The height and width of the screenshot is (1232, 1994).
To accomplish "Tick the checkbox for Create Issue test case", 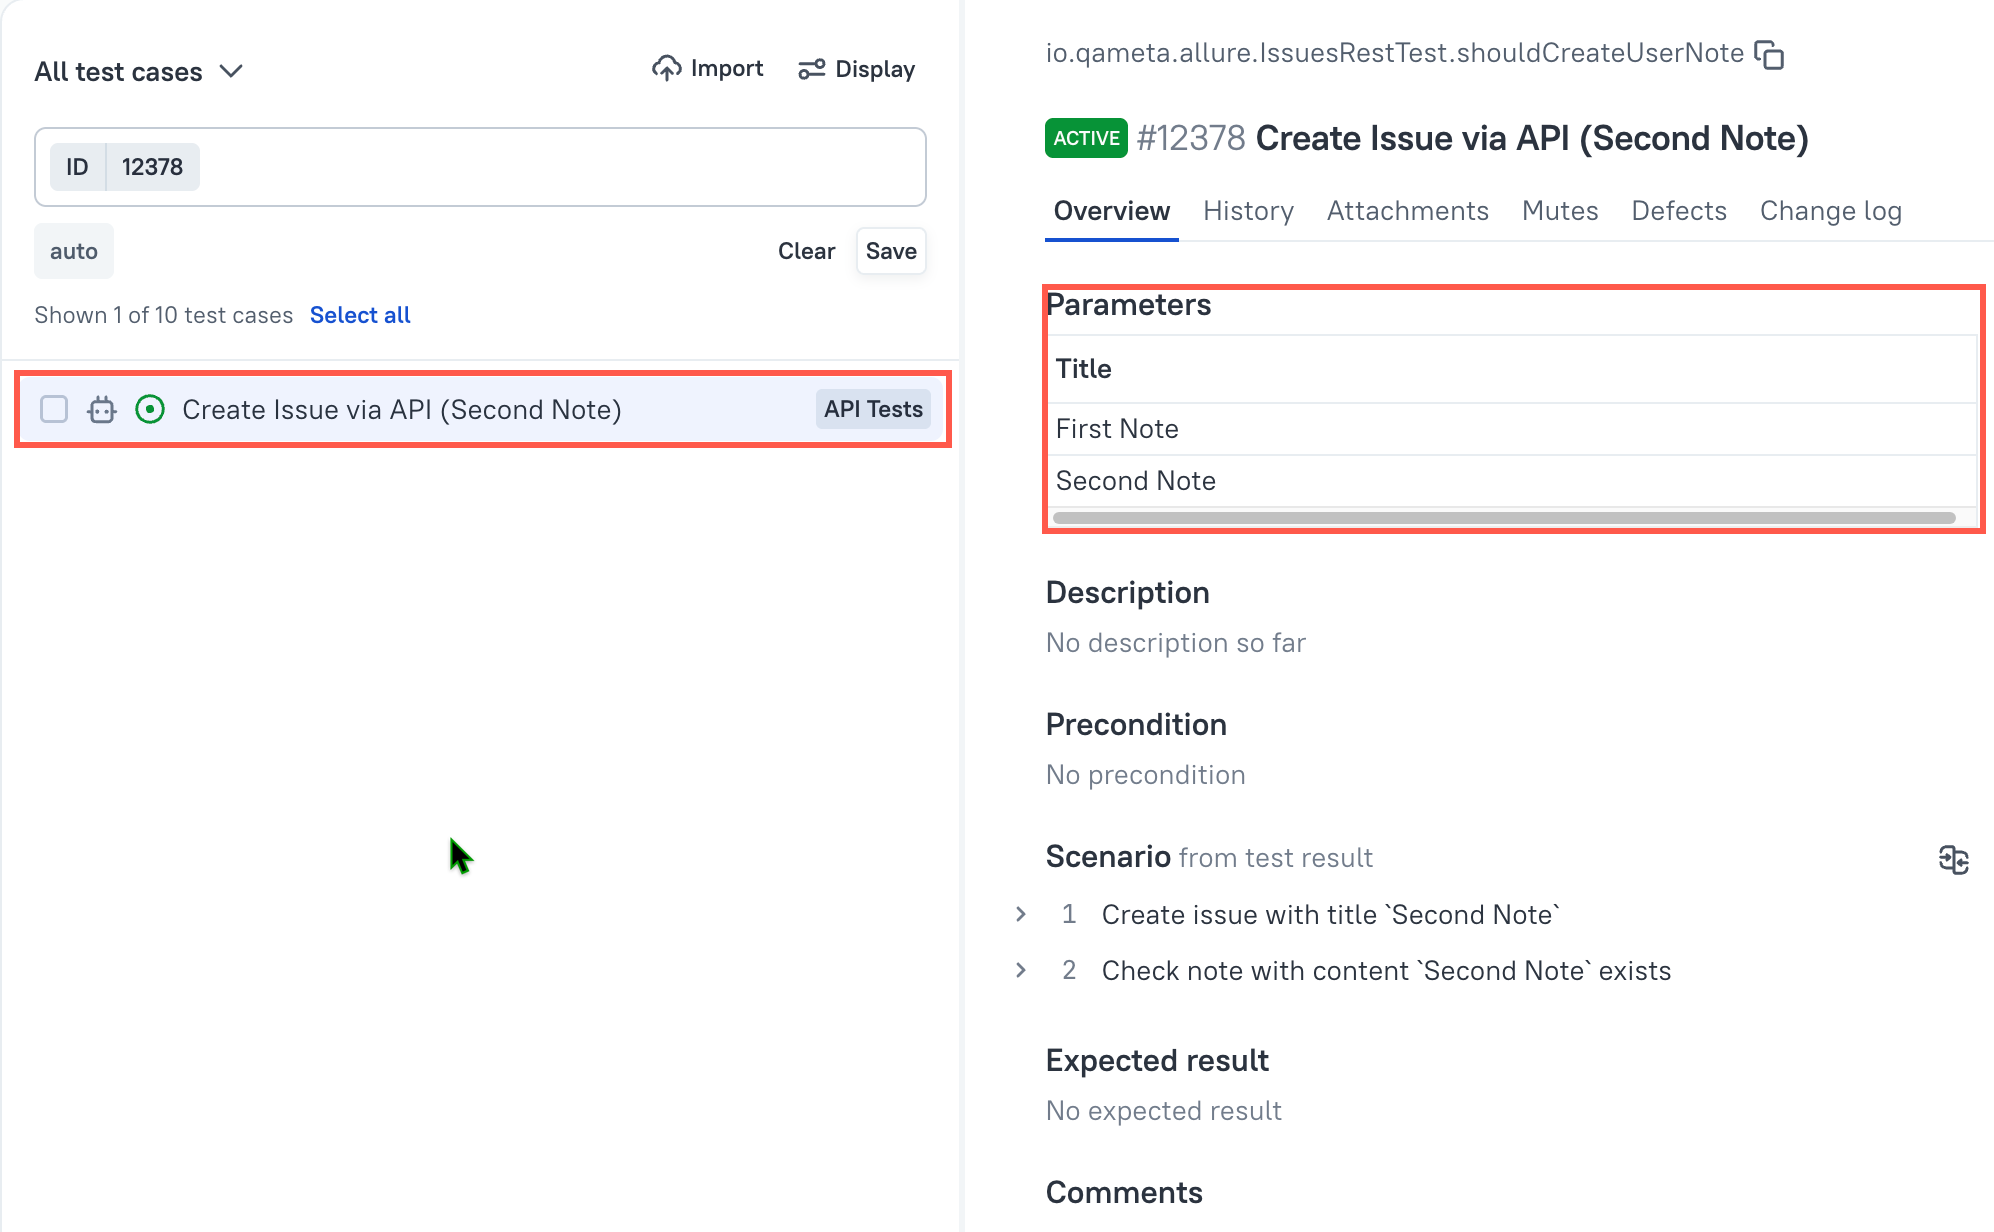I will coord(54,409).
